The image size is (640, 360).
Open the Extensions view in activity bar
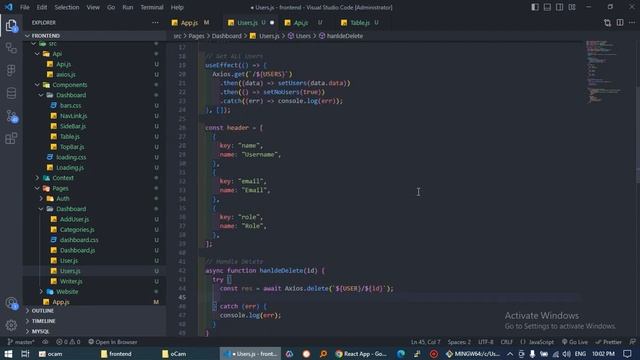pos(11,138)
